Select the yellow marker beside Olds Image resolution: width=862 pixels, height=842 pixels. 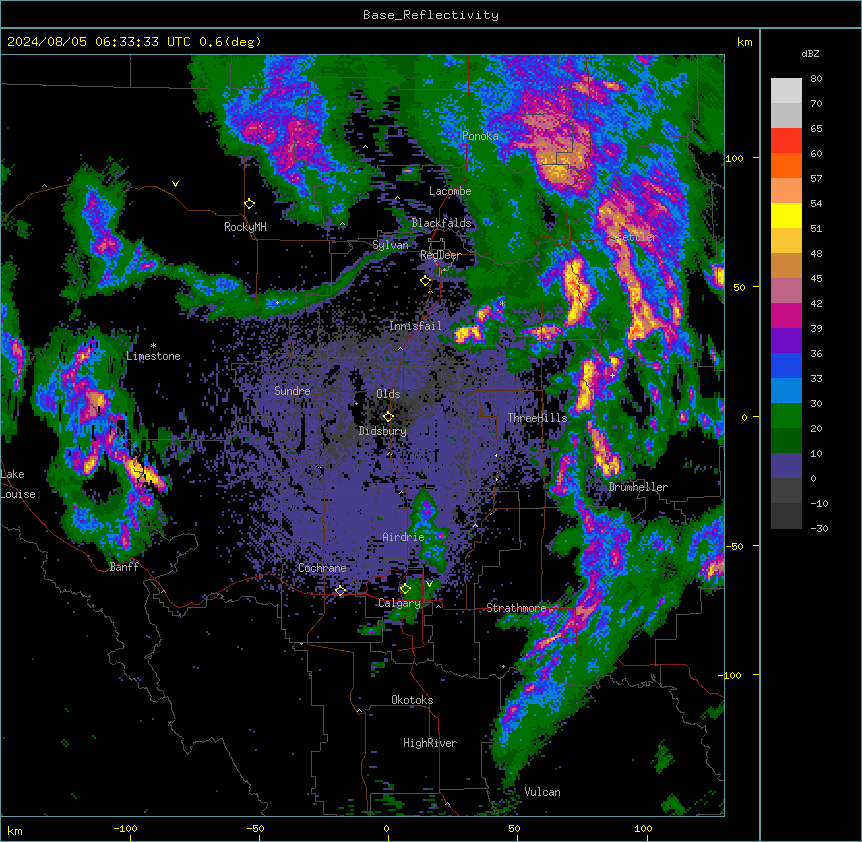[389, 416]
